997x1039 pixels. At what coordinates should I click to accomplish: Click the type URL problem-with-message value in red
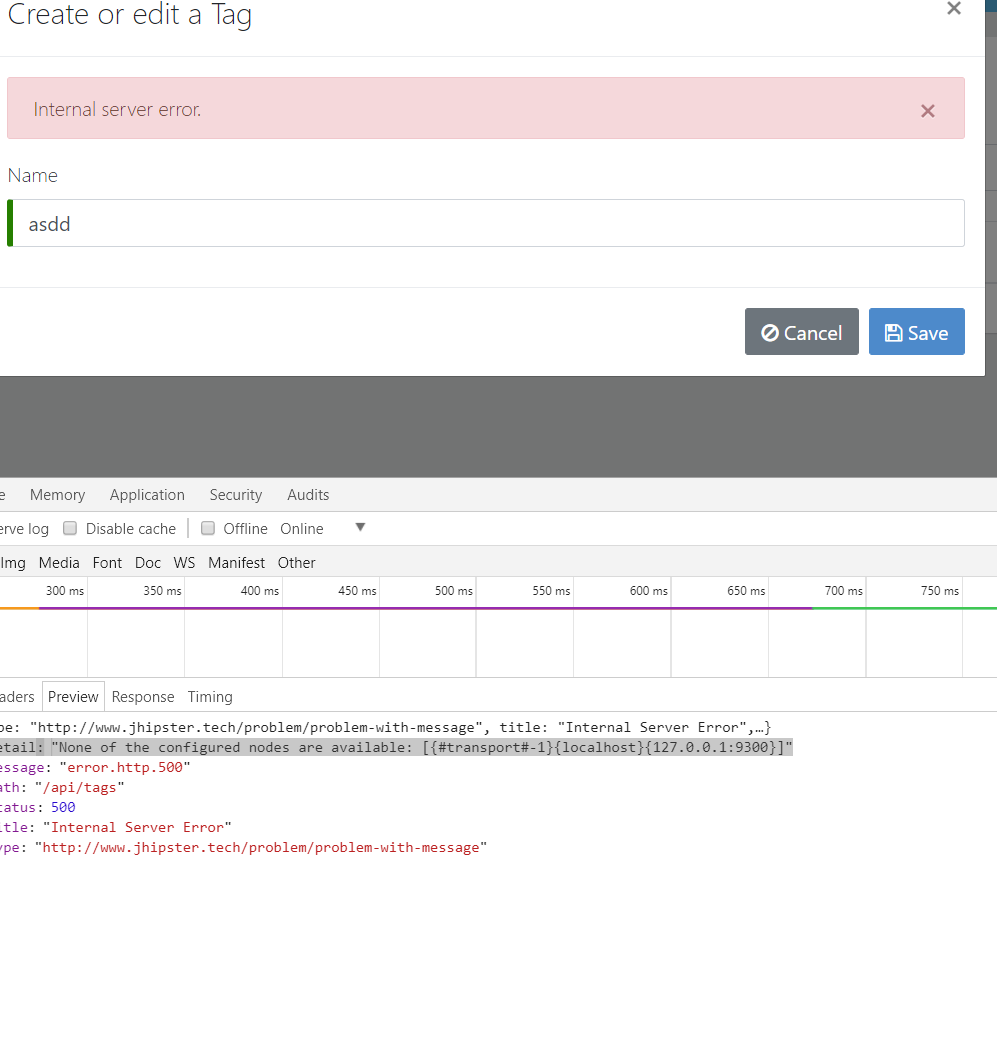click(x=261, y=848)
